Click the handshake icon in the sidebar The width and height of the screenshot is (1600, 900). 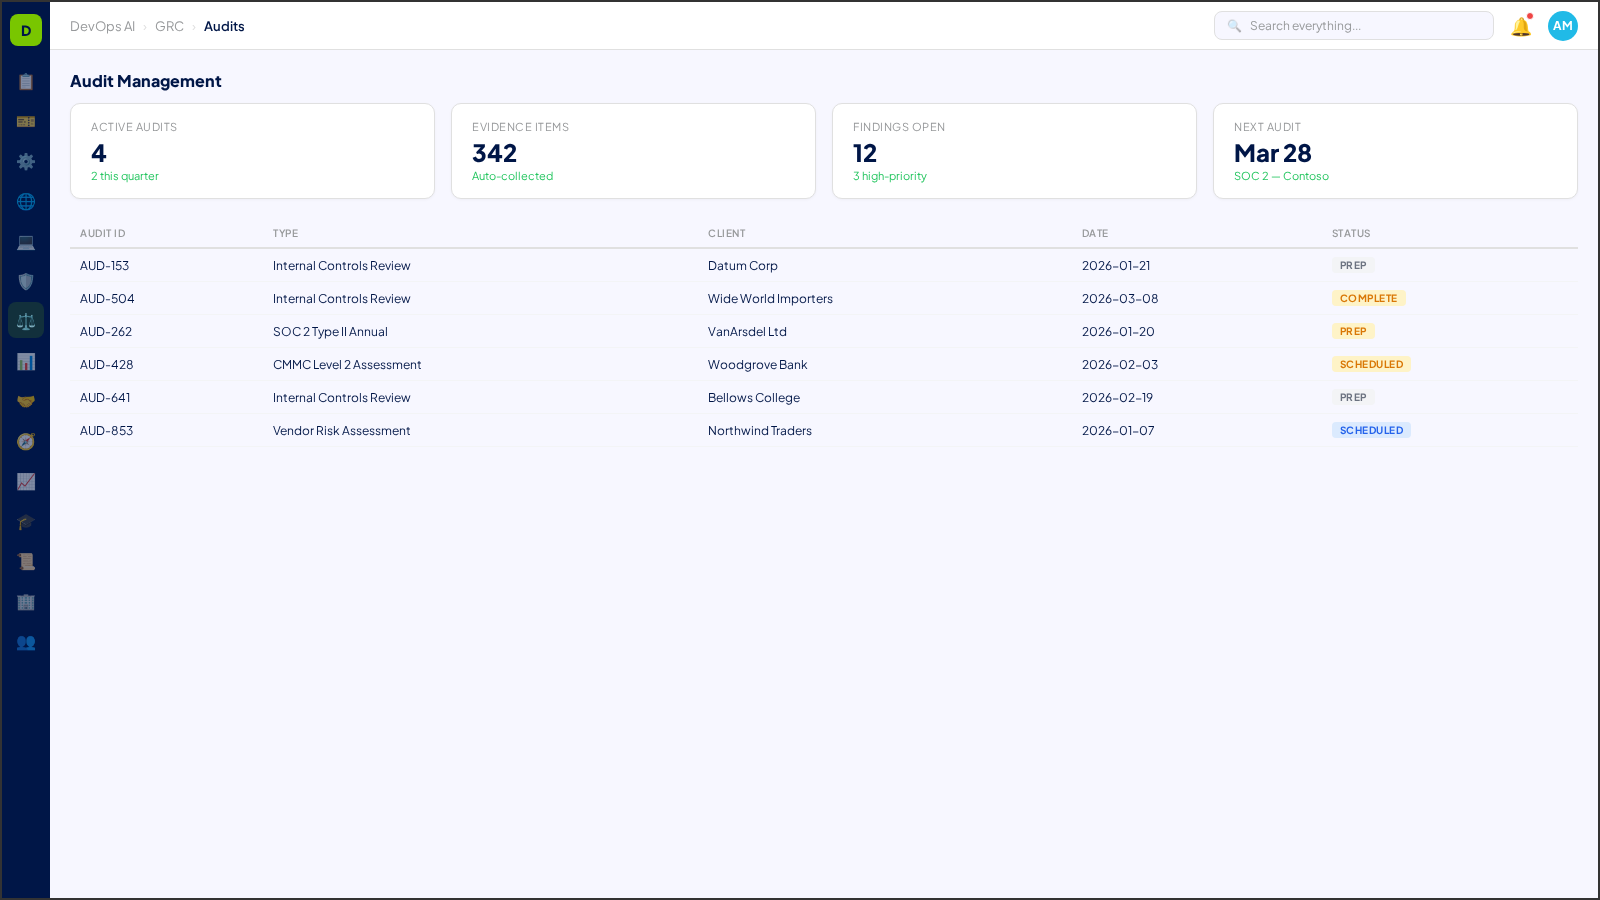click(x=26, y=401)
